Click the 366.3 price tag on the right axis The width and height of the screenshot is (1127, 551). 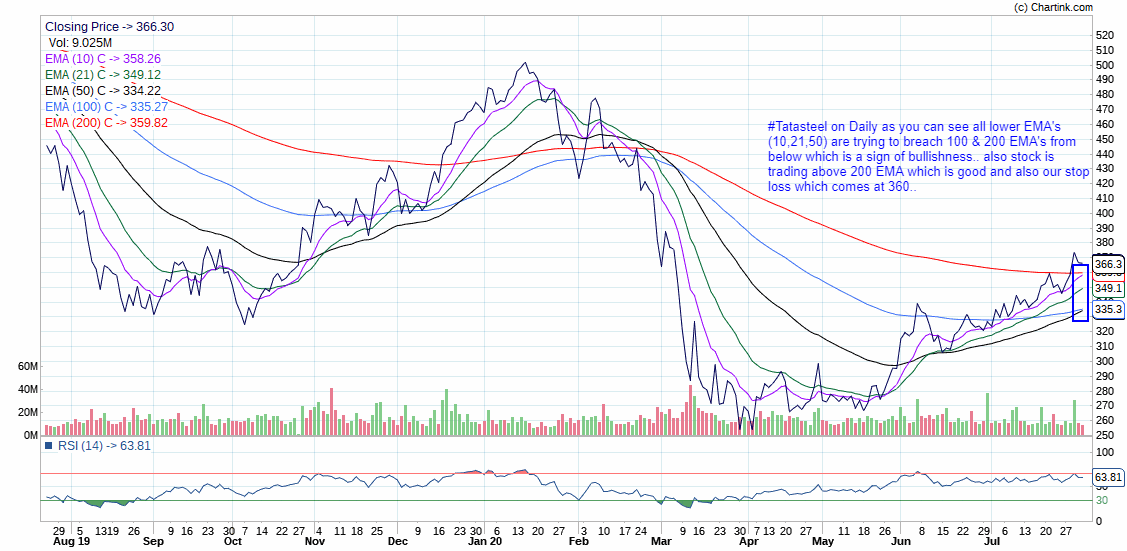pyautogui.click(x=1108, y=264)
